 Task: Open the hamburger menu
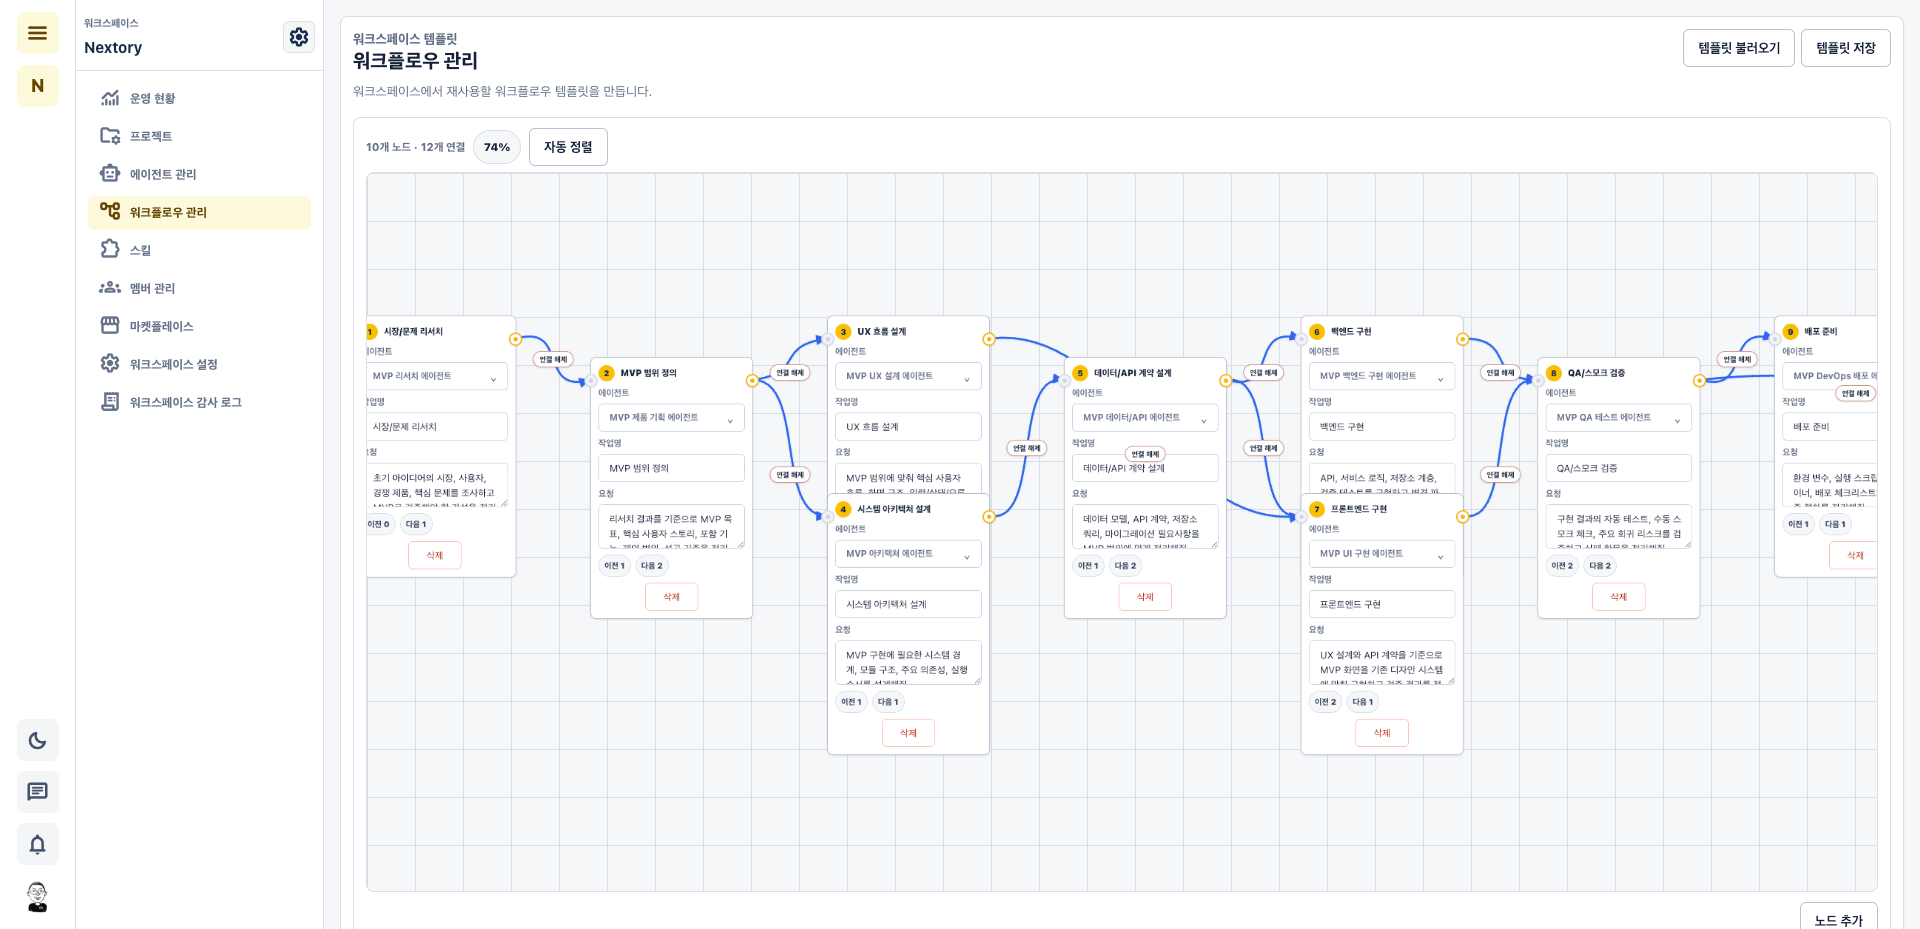37,33
